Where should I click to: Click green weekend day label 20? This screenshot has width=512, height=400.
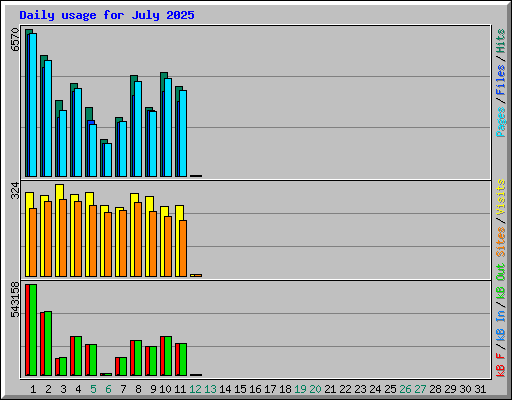315,389
